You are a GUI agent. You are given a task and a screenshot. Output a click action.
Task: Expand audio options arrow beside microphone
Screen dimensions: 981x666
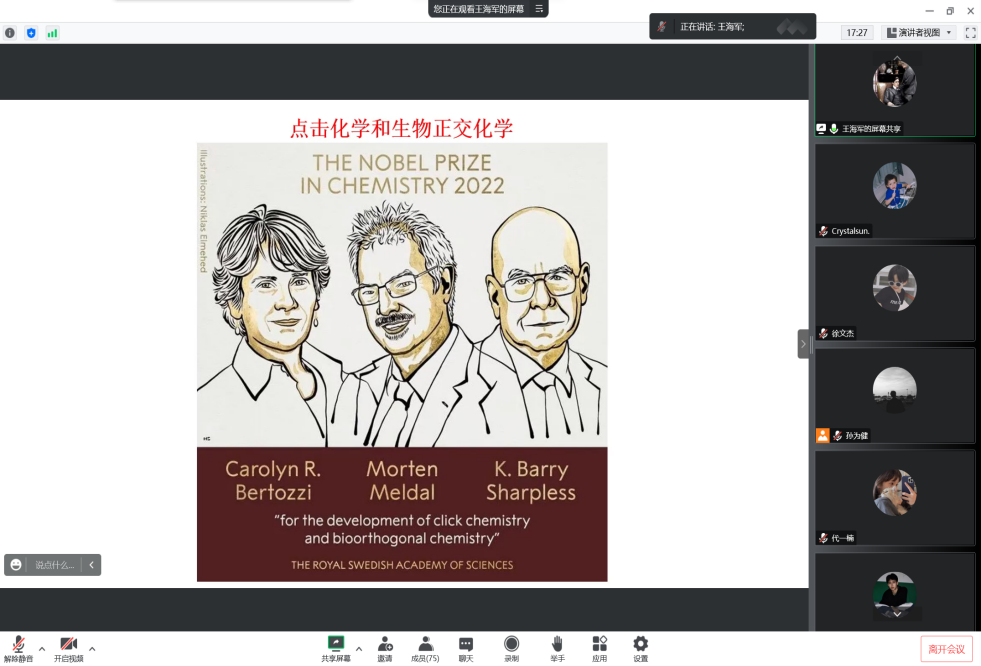(42, 648)
